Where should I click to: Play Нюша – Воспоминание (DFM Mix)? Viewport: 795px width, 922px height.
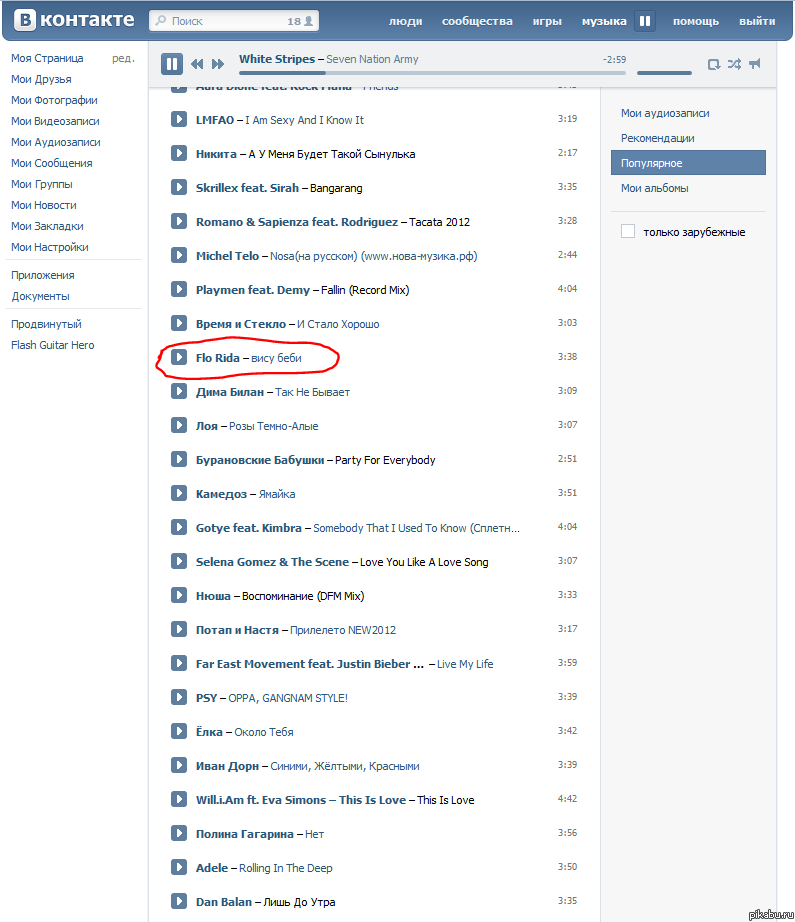[179, 595]
